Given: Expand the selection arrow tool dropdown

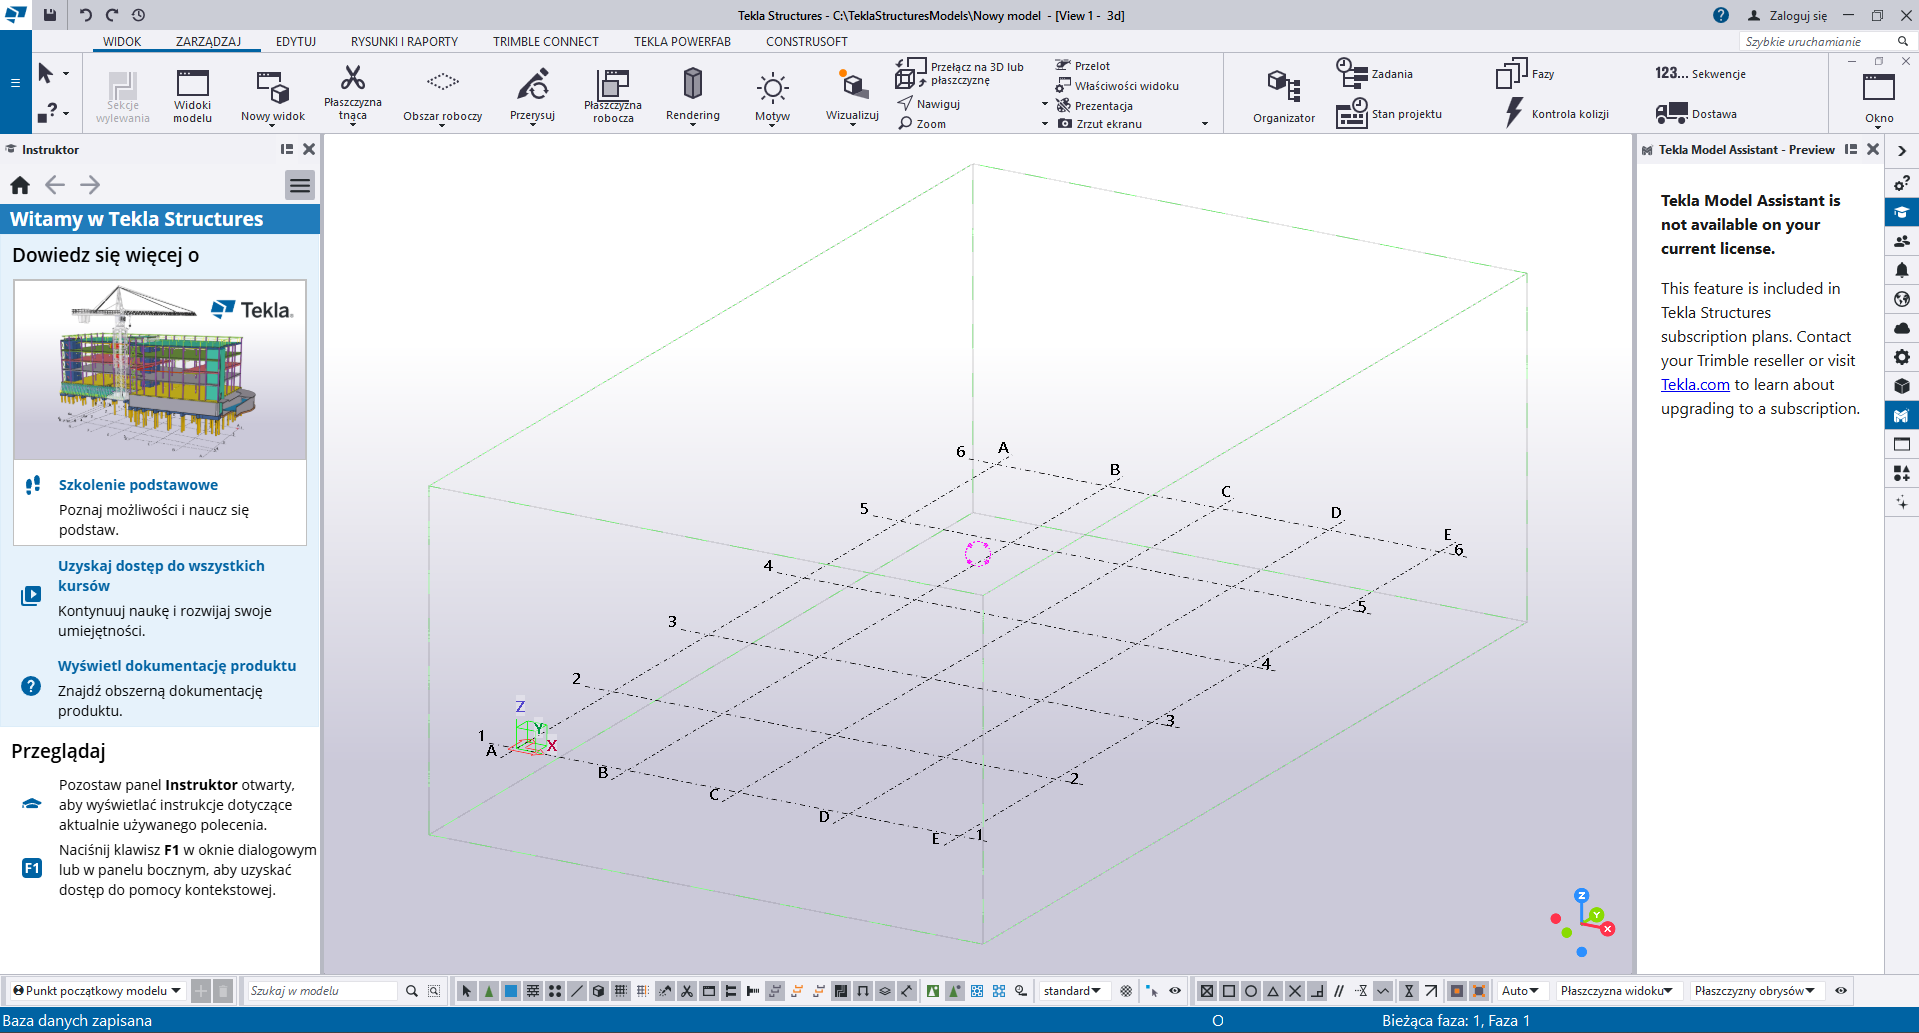Looking at the screenshot, I should tap(66, 73).
